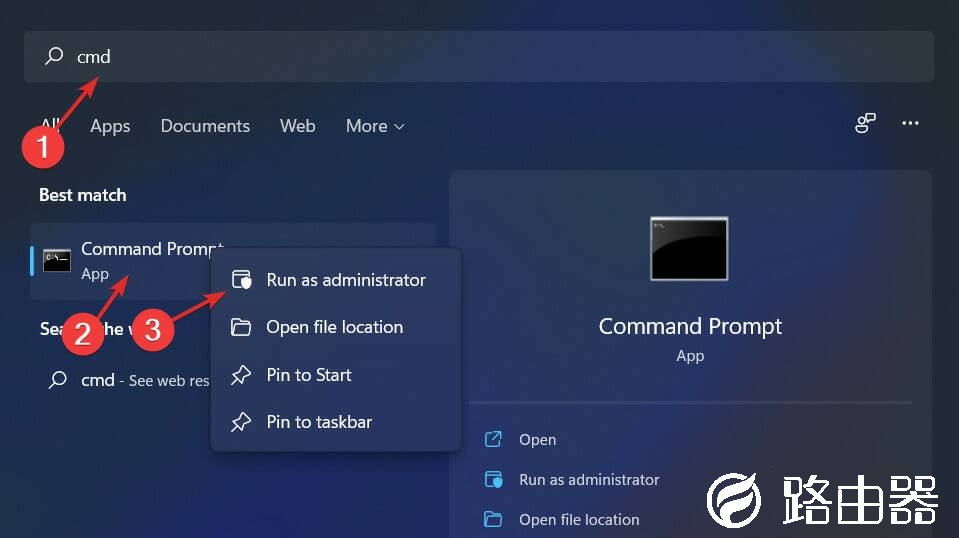Screen dimensions: 959x538
Task: Click the large Command Prompt preview thumbnail
Action: pos(689,248)
